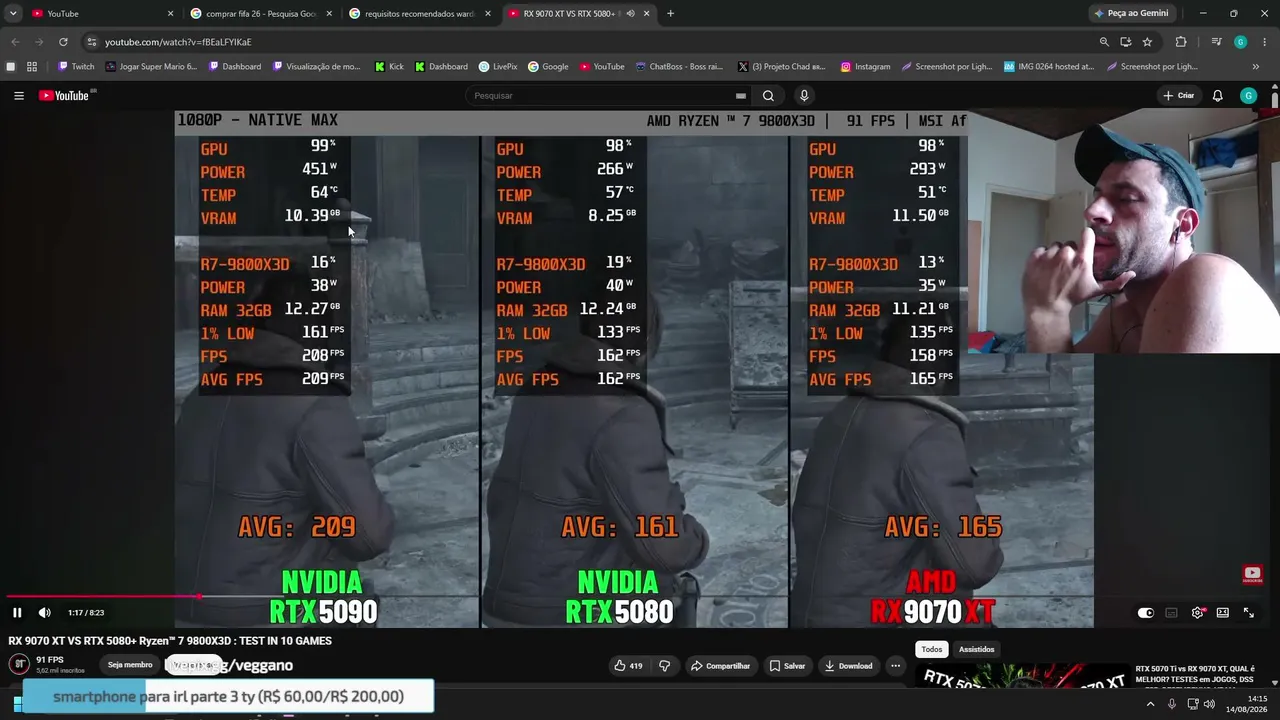Open a new browser tab
The width and height of the screenshot is (1280, 720).
click(x=670, y=14)
